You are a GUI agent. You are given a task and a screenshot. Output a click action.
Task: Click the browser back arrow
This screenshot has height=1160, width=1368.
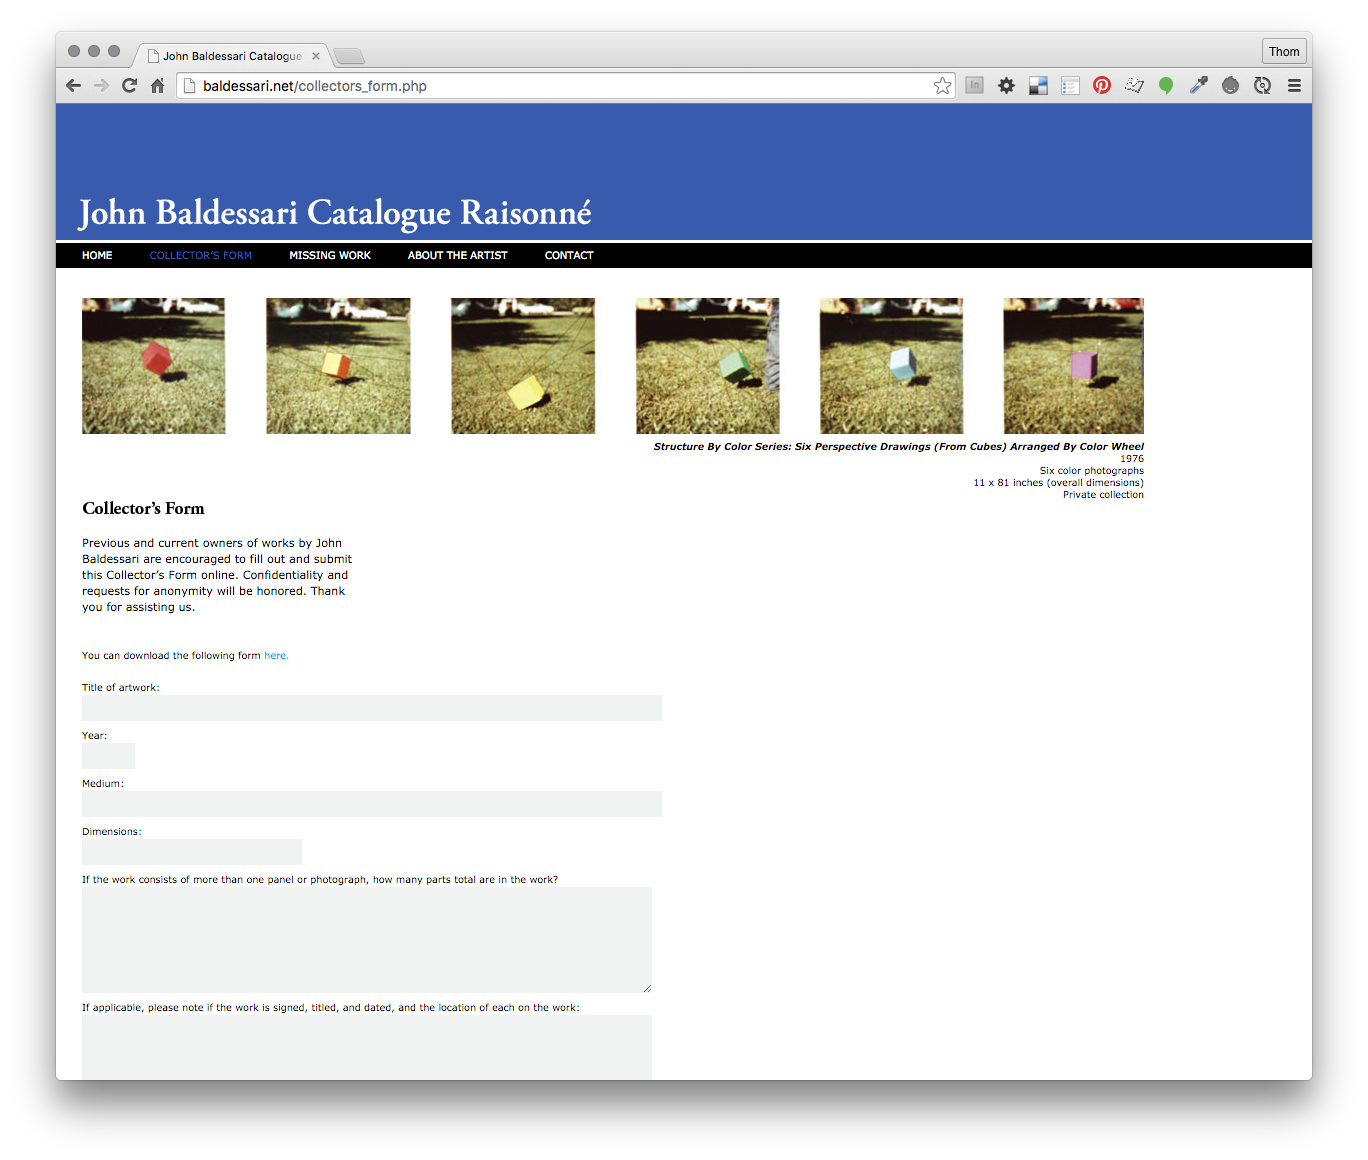point(73,86)
